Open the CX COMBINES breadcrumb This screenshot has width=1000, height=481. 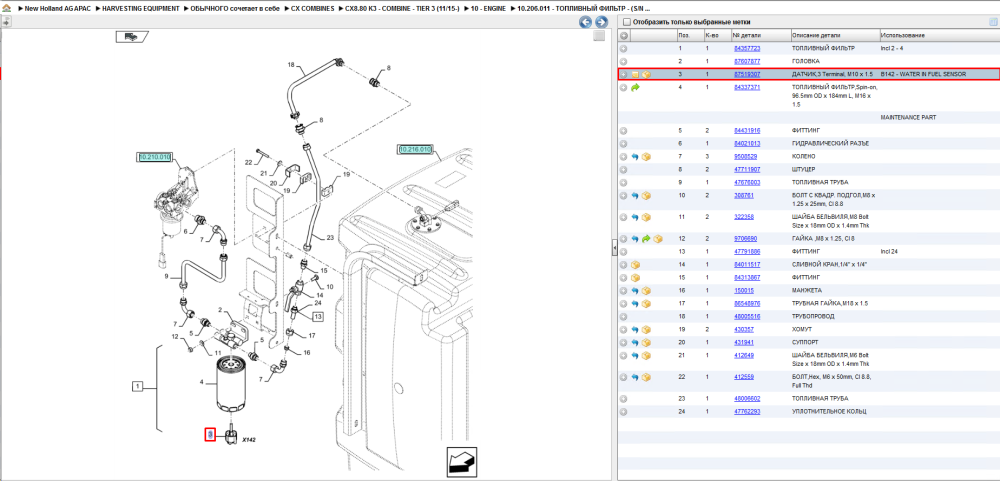pos(312,9)
